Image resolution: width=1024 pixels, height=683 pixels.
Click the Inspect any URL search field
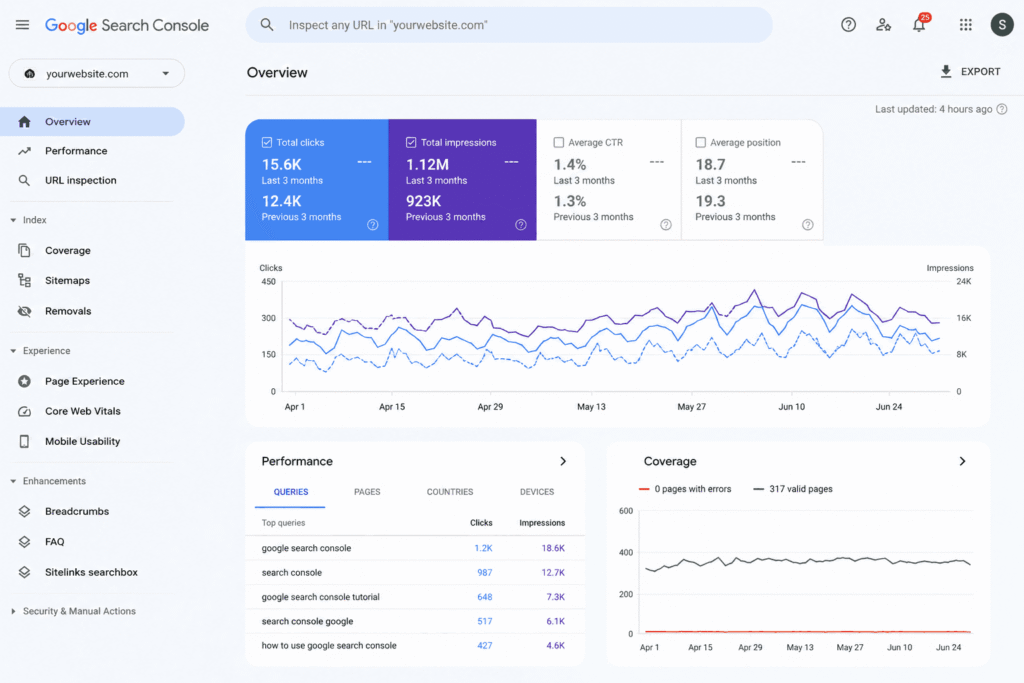tap(509, 25)
